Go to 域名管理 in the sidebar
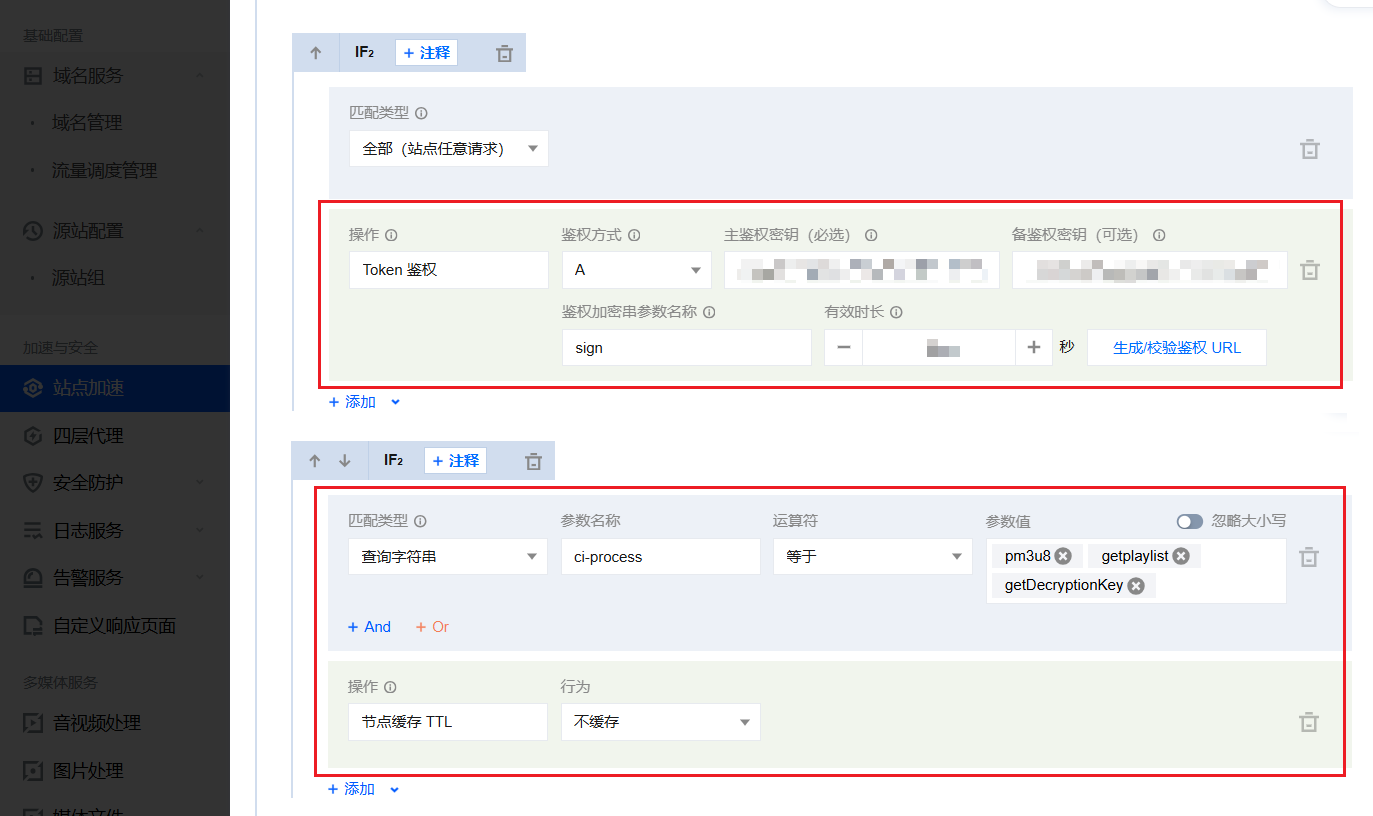This screenshot has width=1373, height=816. (x=87, y=123)
